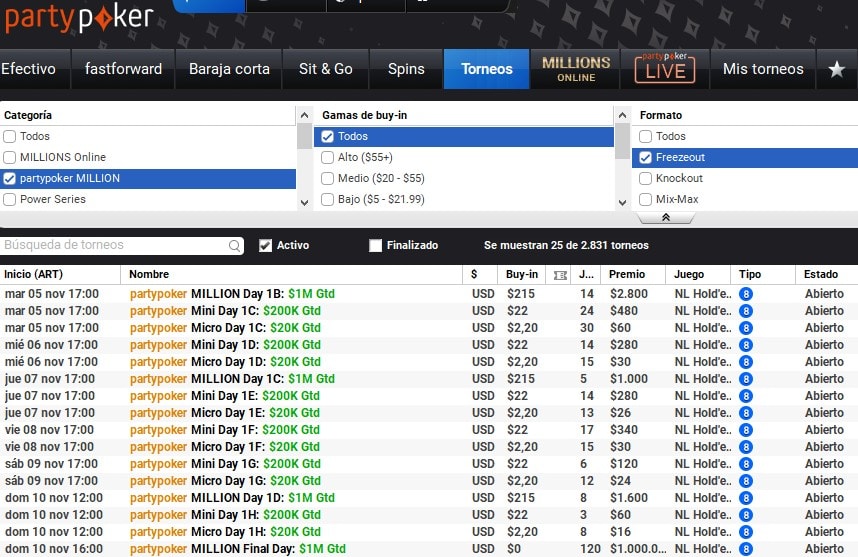Uncheck the Freezeout format
This screenshot has width=858, height=557.
(645, 158)
